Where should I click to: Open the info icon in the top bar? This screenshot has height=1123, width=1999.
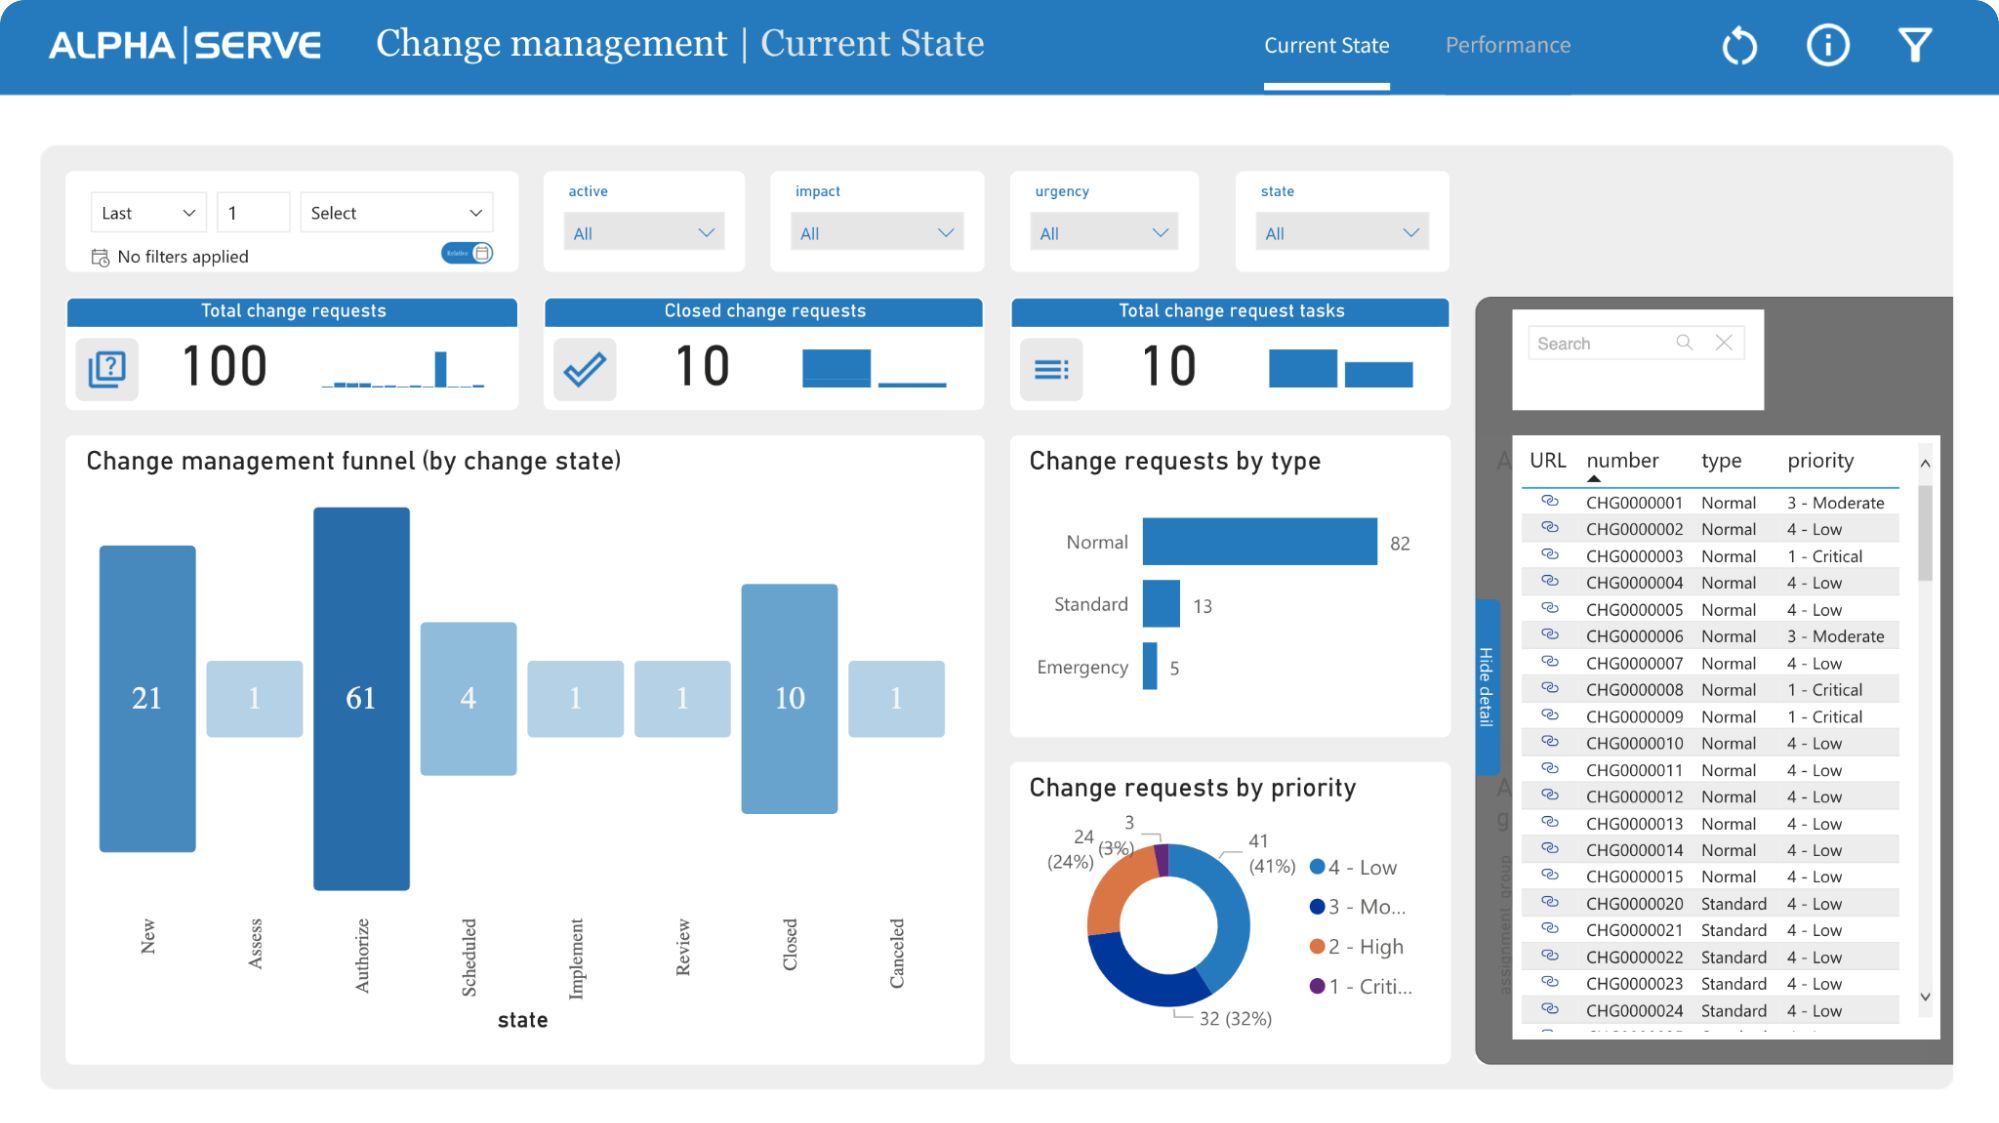tap(1827, 44)
